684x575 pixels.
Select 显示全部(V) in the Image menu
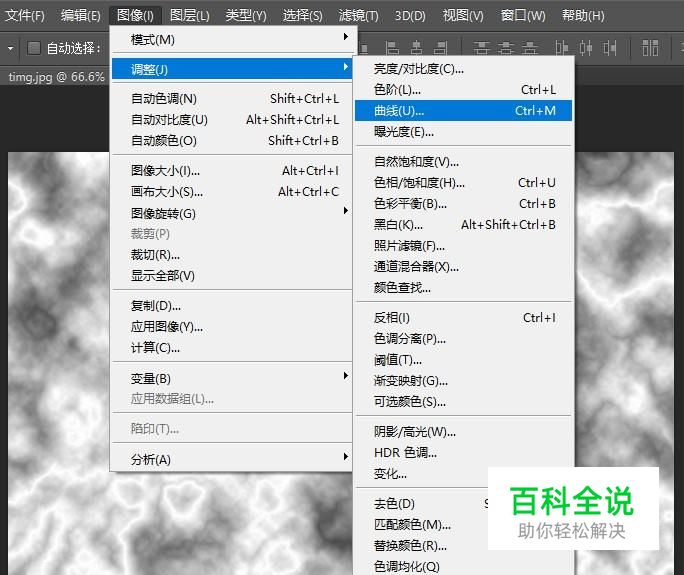[x=232, y=275]
